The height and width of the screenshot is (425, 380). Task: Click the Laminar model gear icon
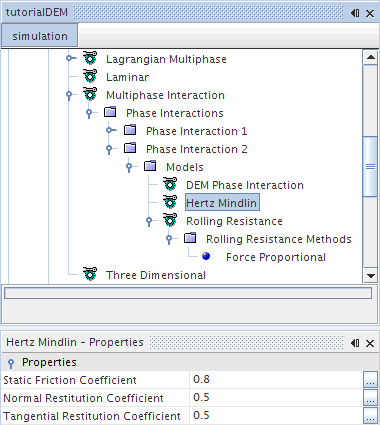click(90, 76)
